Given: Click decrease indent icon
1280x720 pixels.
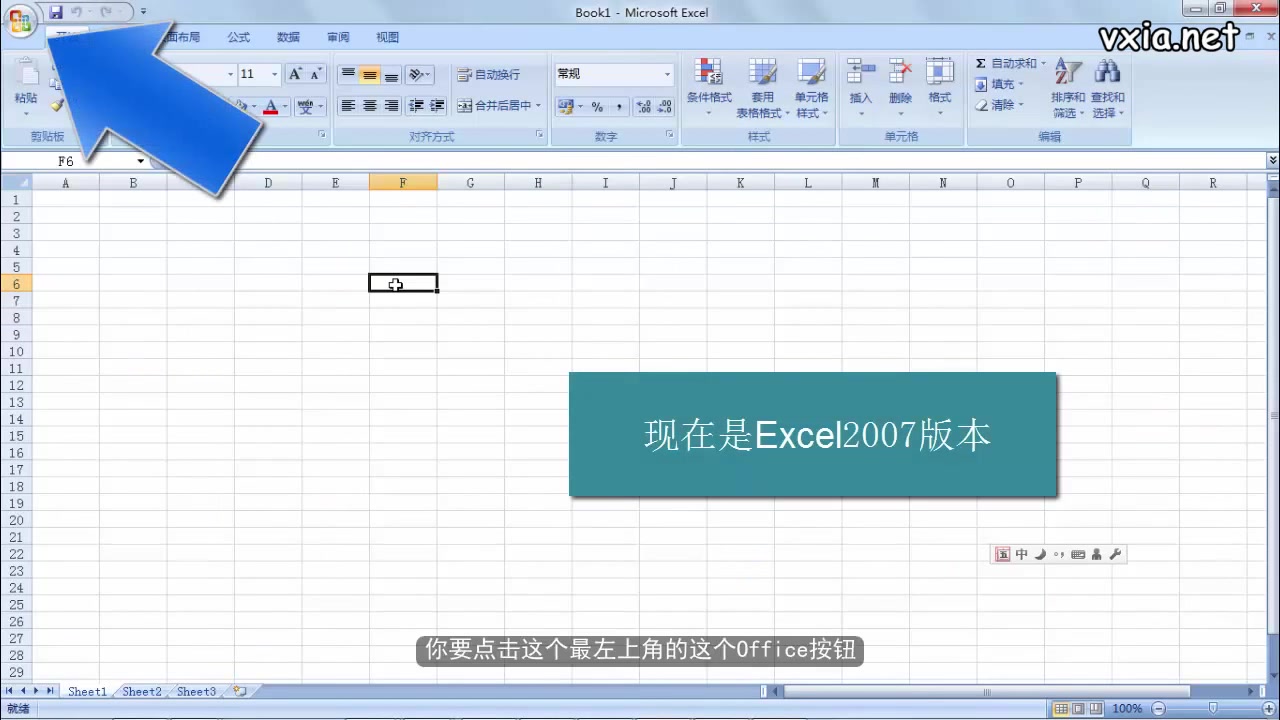Looking at the screenshot, I should [x=416, y=105].
